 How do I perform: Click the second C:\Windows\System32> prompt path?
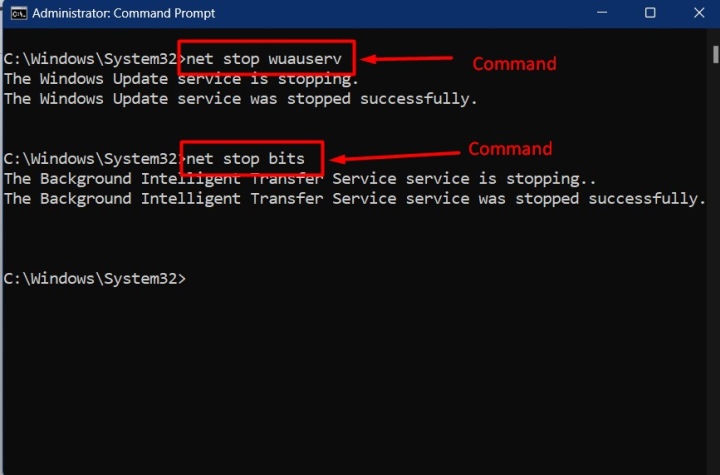pyautogui.click(x=91, y=158)
